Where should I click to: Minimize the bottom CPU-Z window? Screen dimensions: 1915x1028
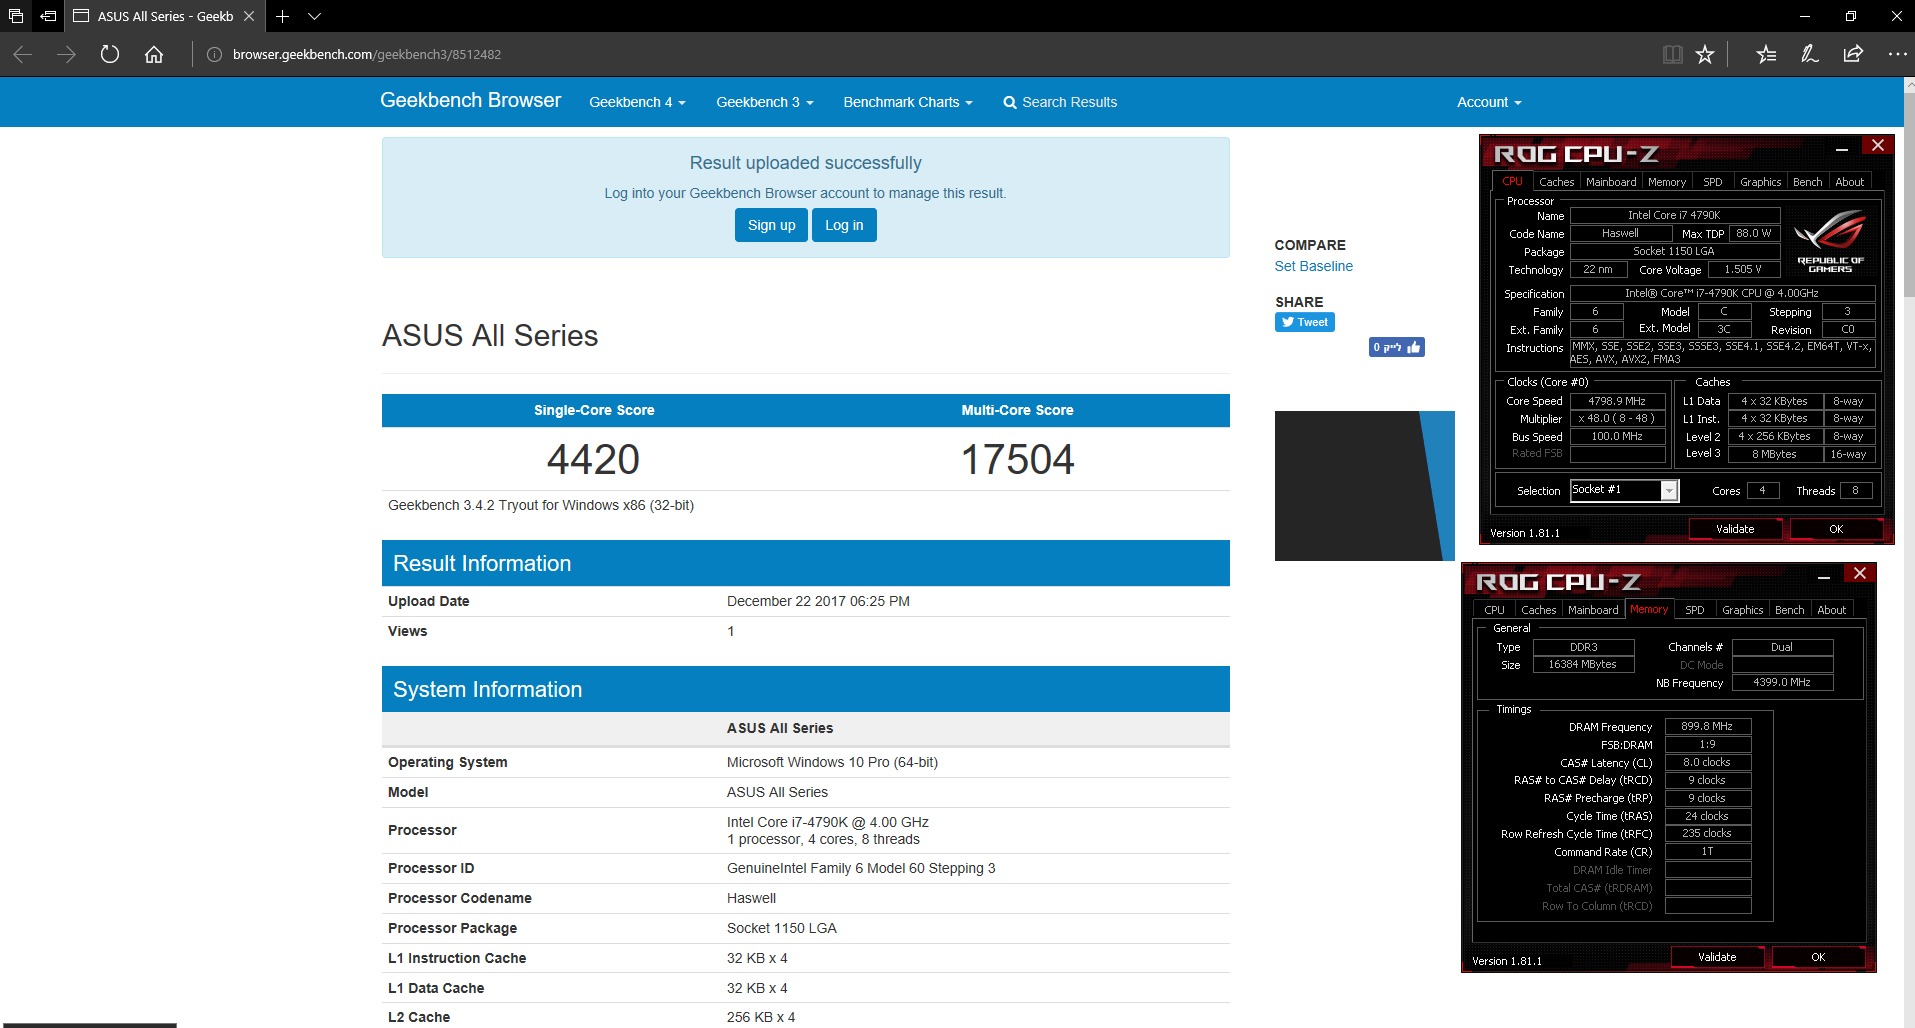[1824, 575]
